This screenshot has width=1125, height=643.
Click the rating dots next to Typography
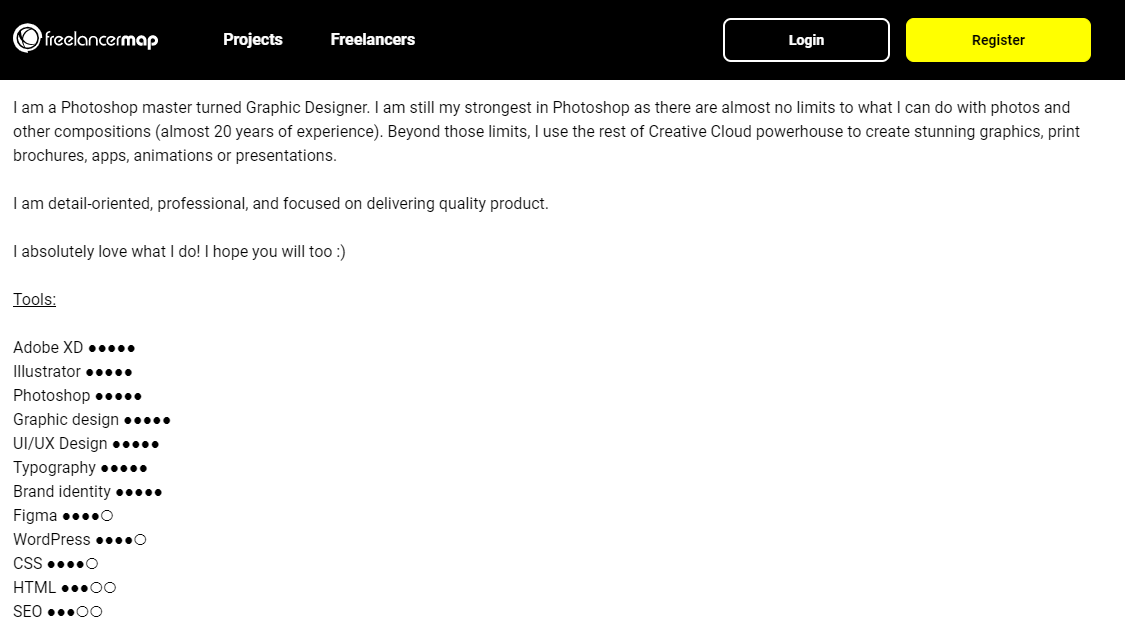tap(125, 467)
